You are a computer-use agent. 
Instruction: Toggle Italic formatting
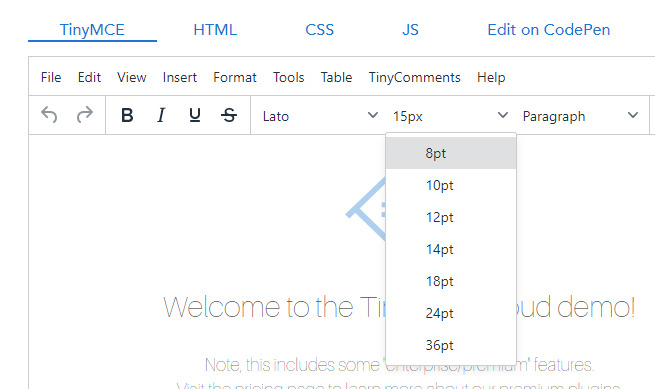161,115
